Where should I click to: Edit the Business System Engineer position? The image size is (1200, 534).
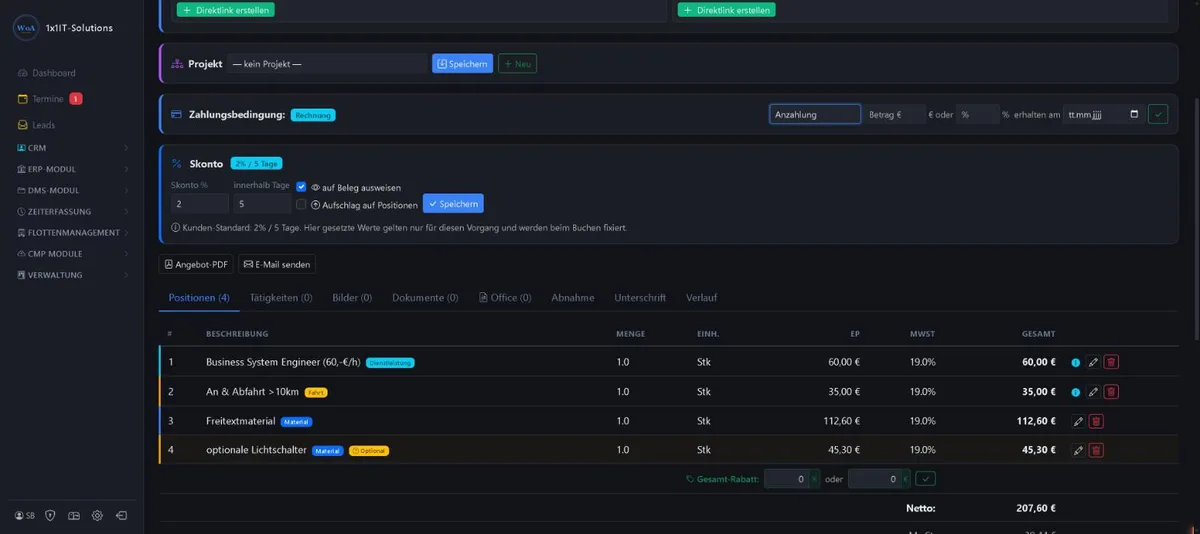[1093, 363]
